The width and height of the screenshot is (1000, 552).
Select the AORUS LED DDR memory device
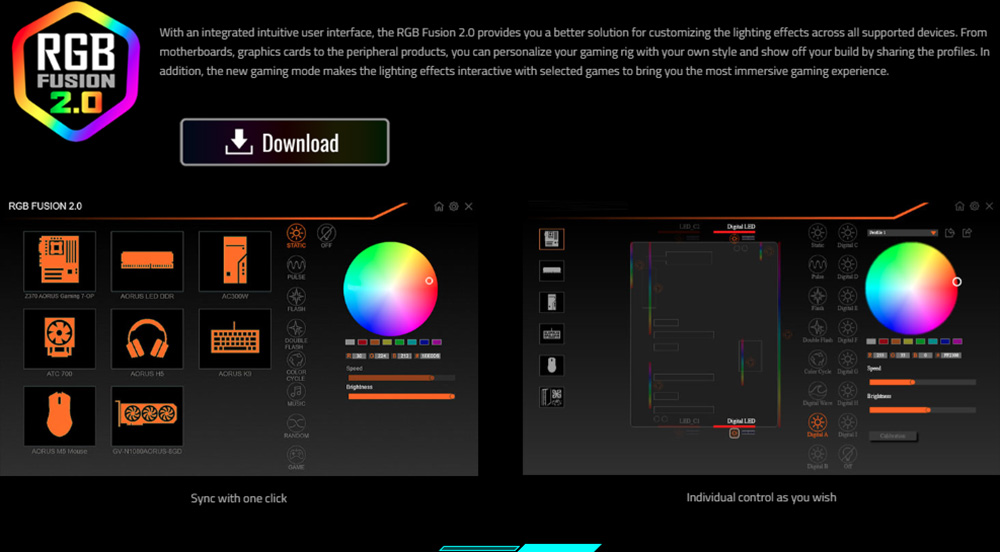146,261
